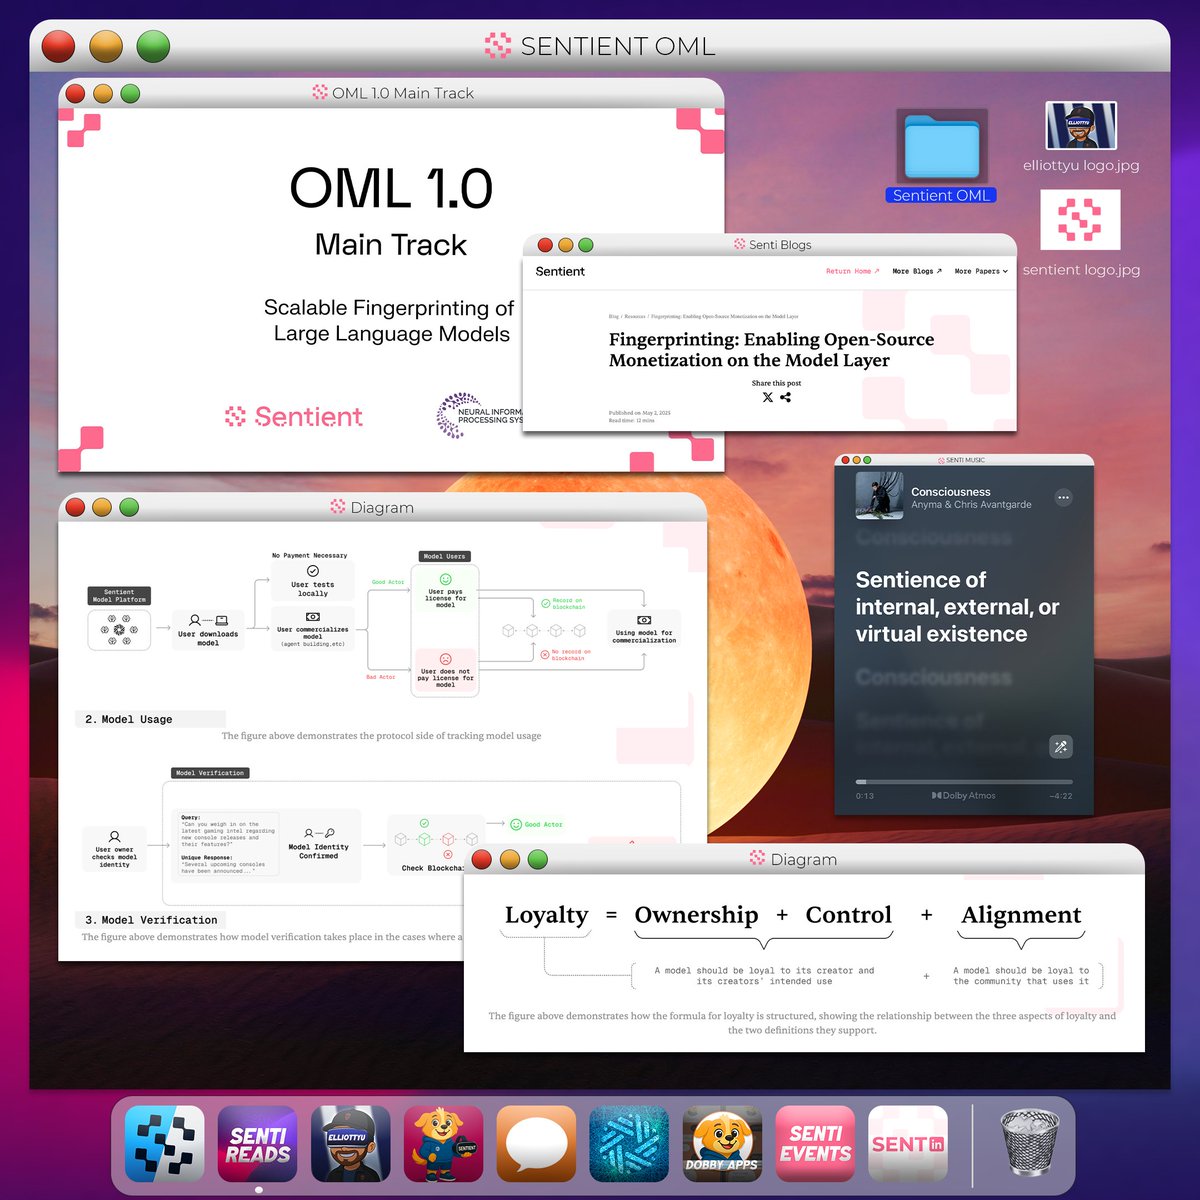
Task: Click the 'No record on blockchain' label
Action: click(x=565, y=654)
